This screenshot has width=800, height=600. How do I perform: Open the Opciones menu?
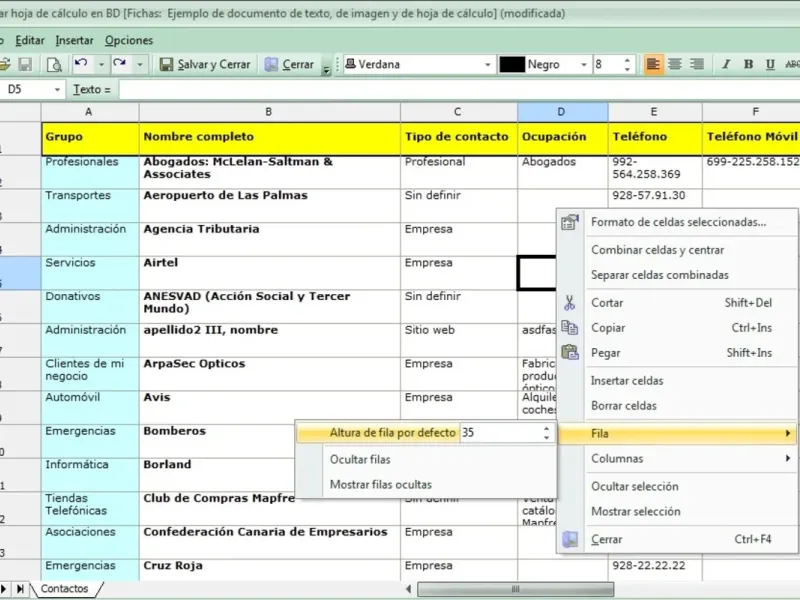129,40
